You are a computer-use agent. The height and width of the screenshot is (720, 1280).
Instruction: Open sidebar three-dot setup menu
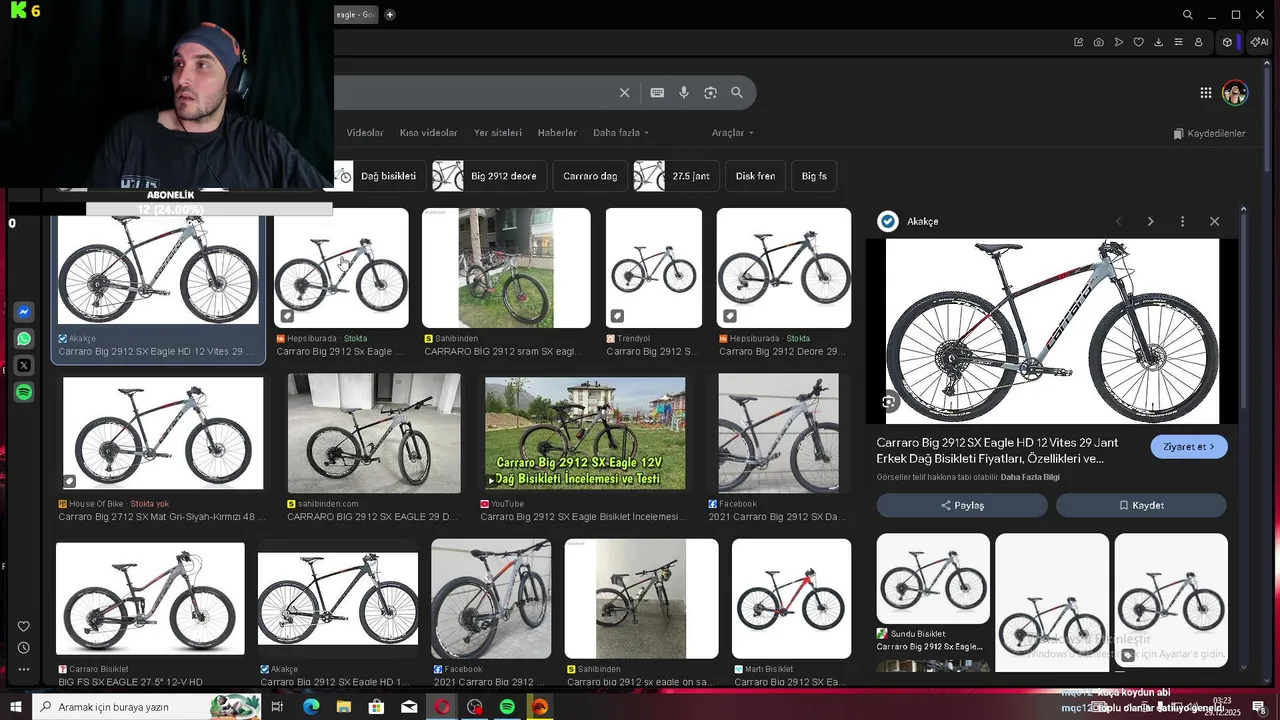click(x=24, y=669)
